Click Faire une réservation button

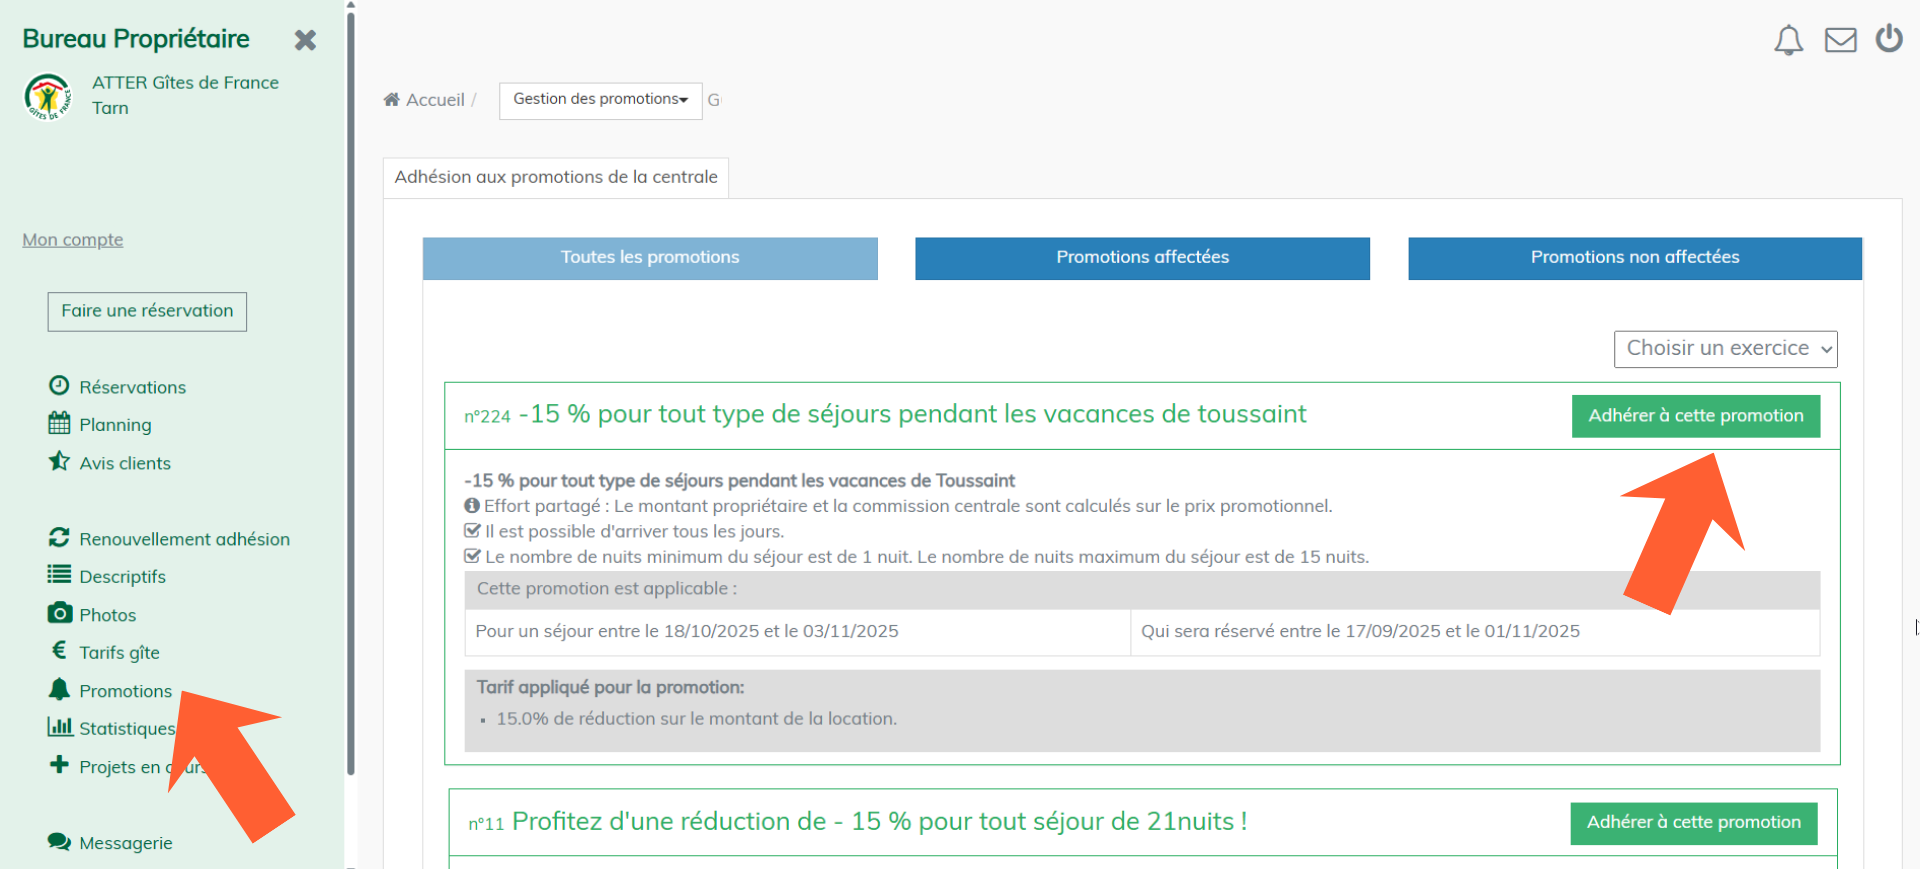147,311
